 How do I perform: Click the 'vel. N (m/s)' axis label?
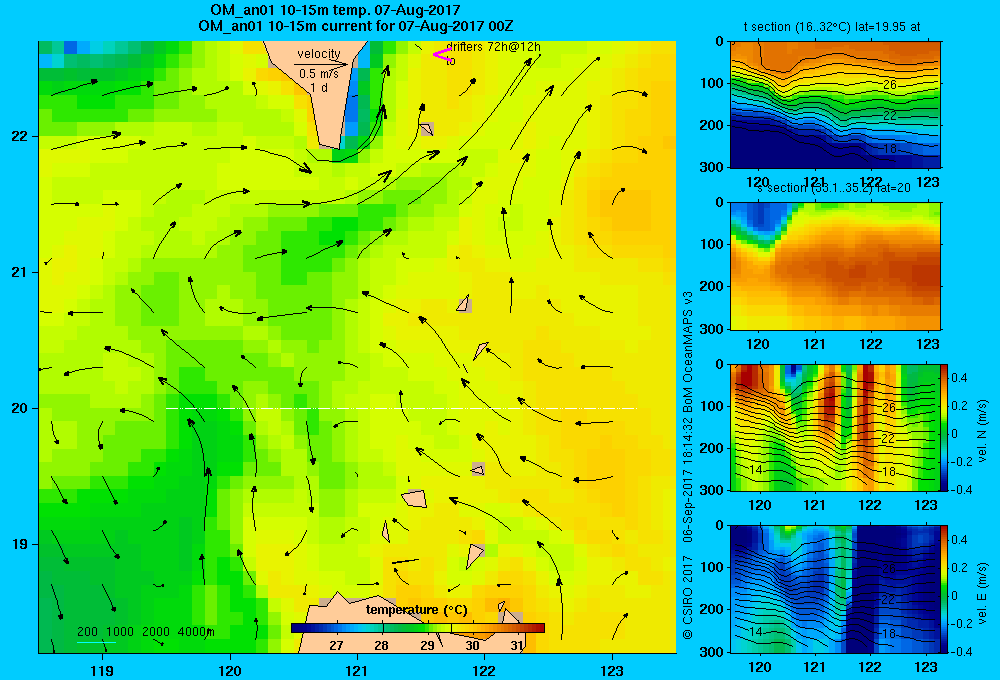coord(982,431)
